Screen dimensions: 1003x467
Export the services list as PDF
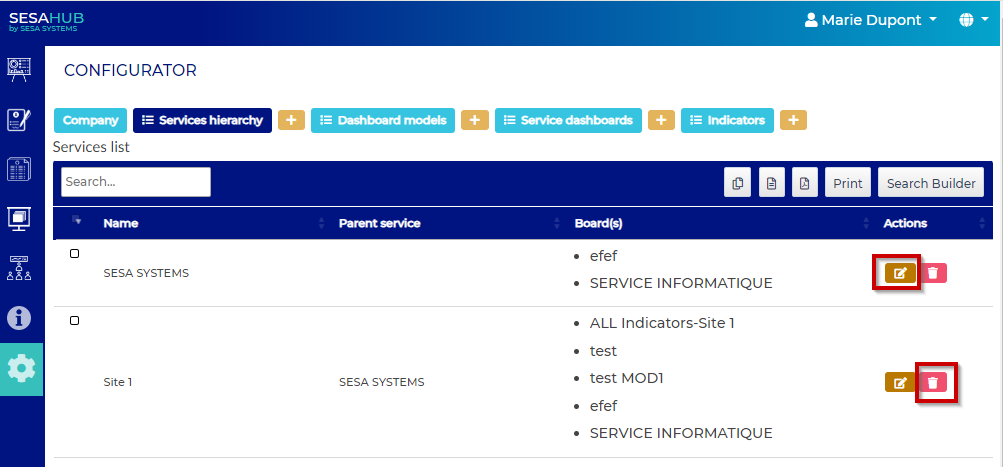click(804, 183)
